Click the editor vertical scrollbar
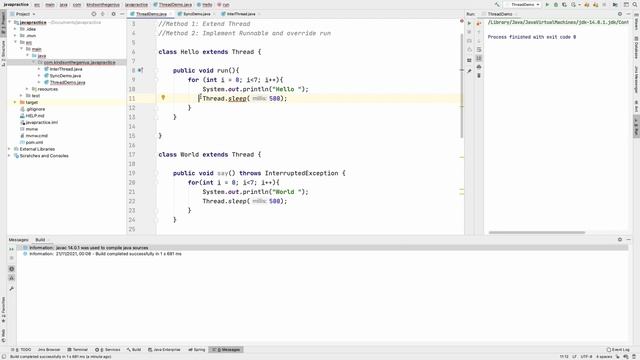 (462, 86)
